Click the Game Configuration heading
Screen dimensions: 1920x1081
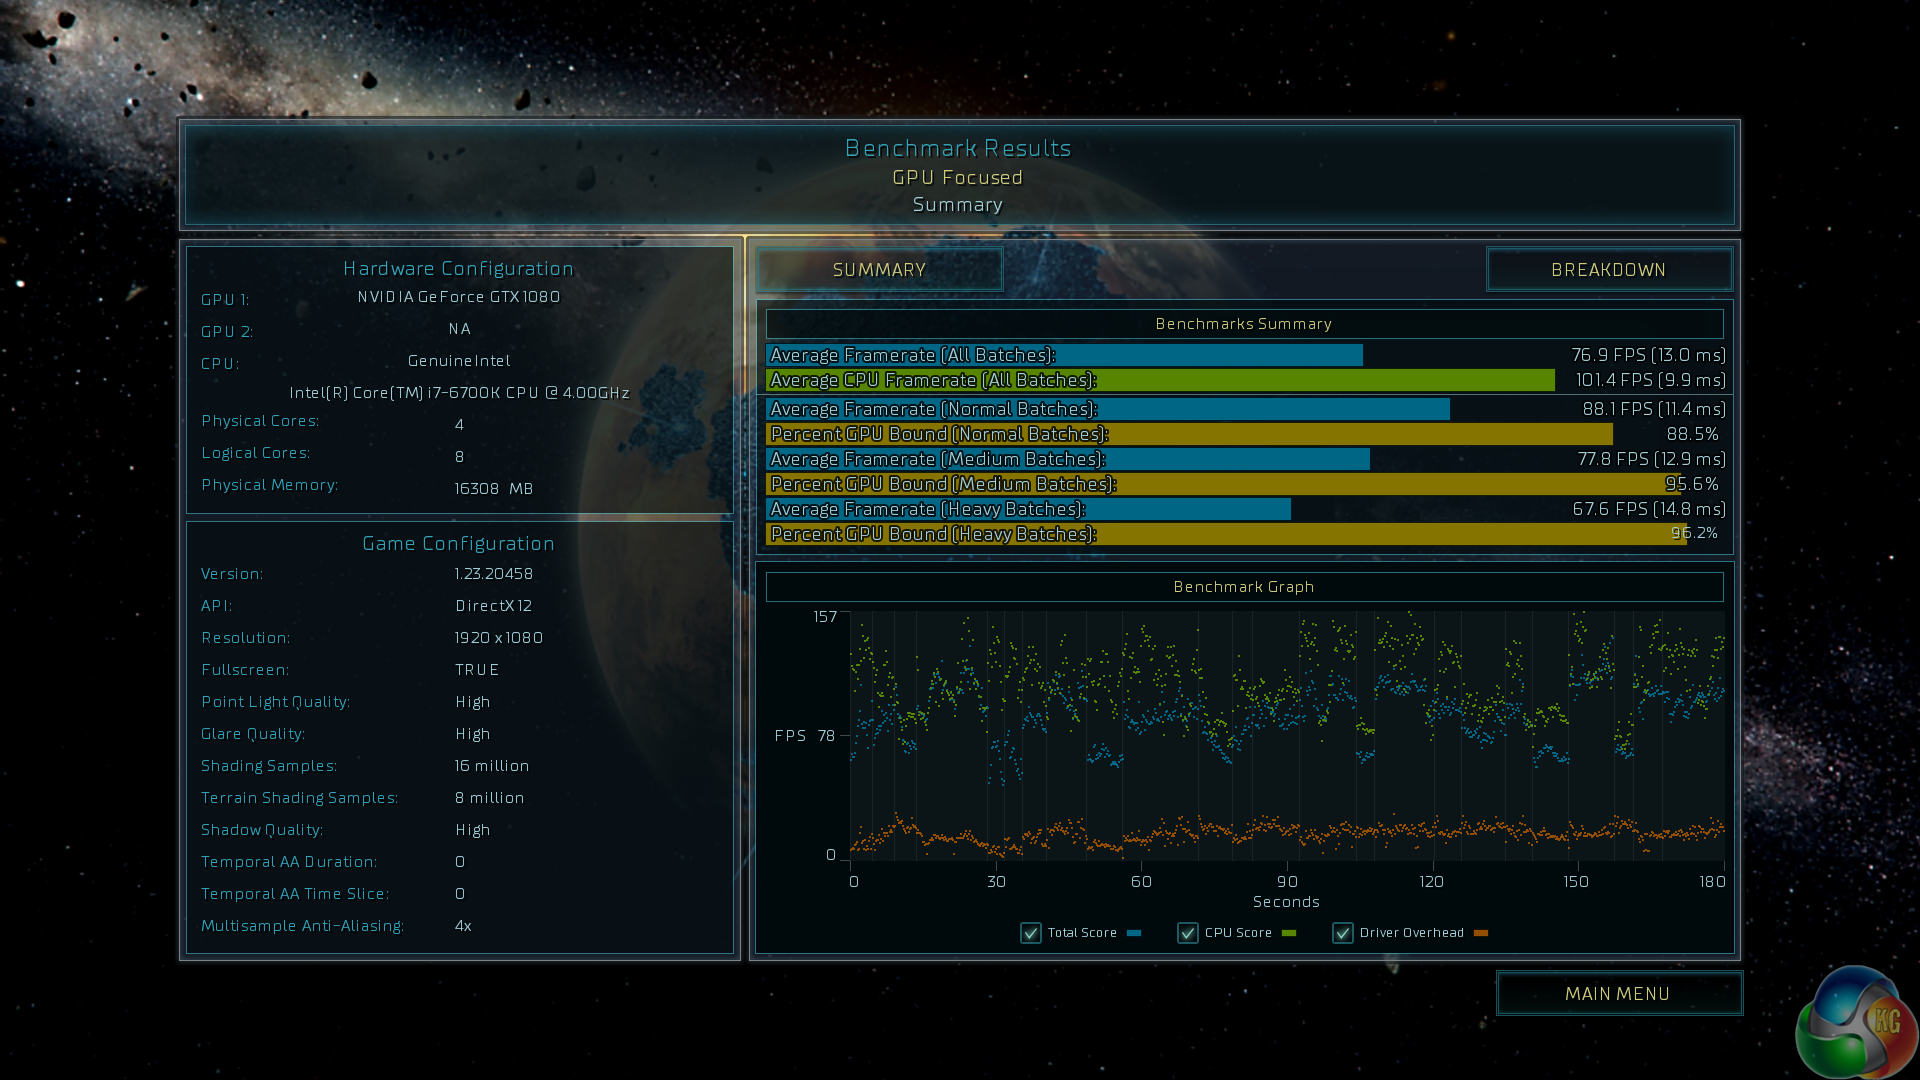pyautogui.click(x=458, y=544)
